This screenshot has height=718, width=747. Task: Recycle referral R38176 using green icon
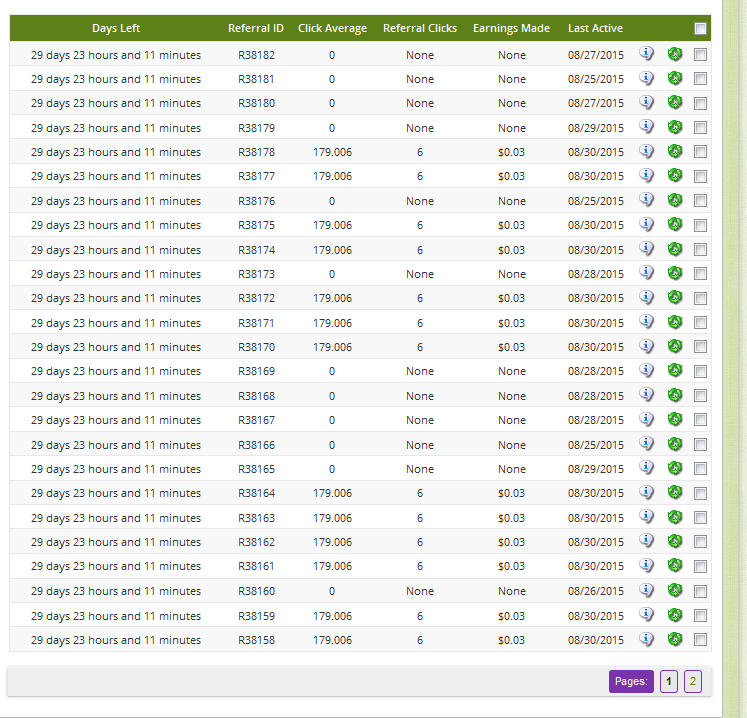click(674, 200)
